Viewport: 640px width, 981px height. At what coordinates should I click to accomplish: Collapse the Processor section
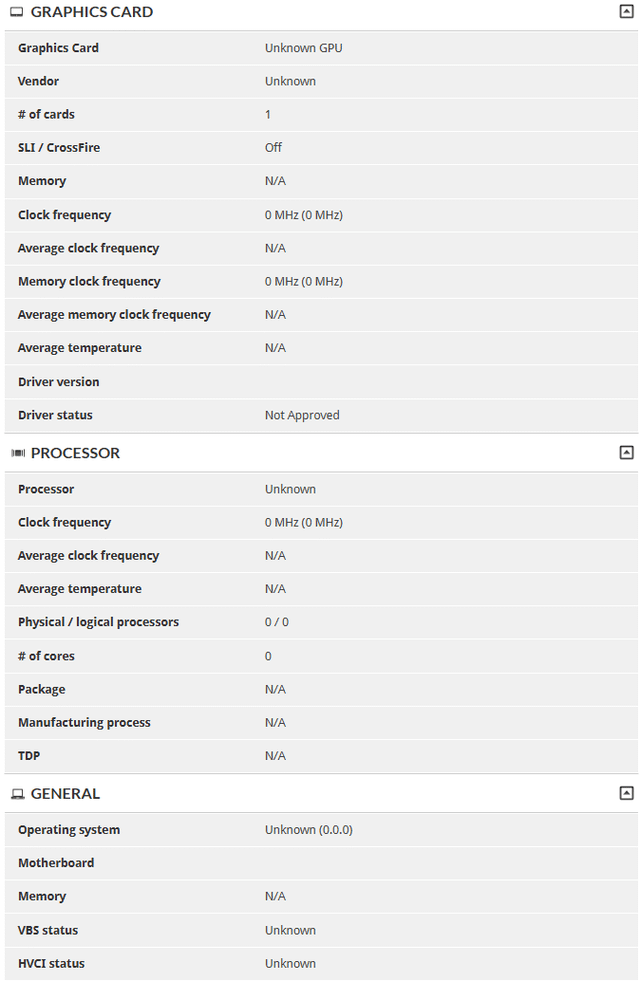coord(626,452)
